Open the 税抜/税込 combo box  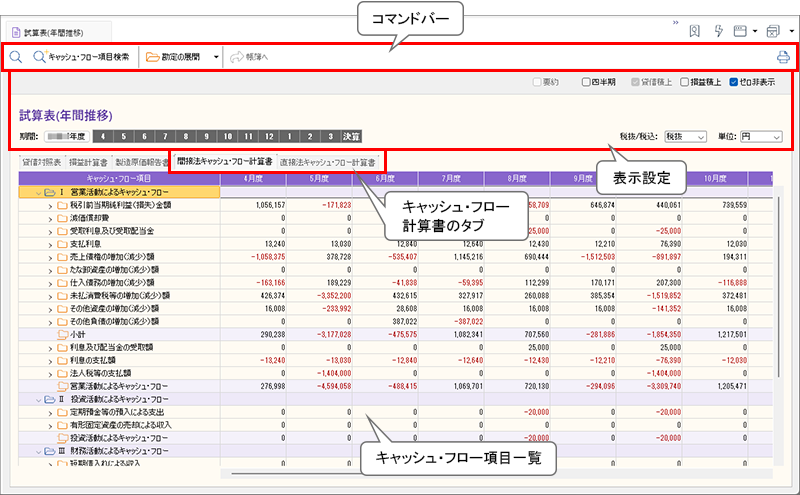tap(685, 137)
